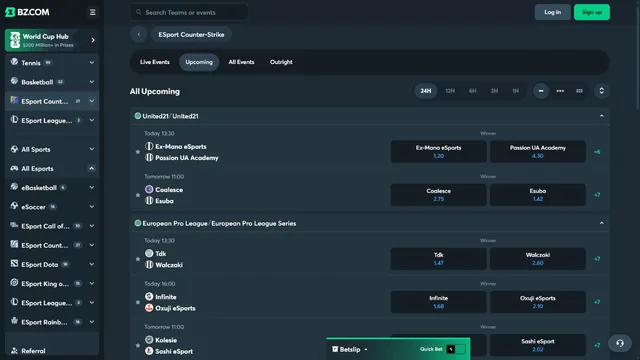The height and width of the screenshot is (360, 640).
Task: Select the 24H time filter
Action: [425, 91]
